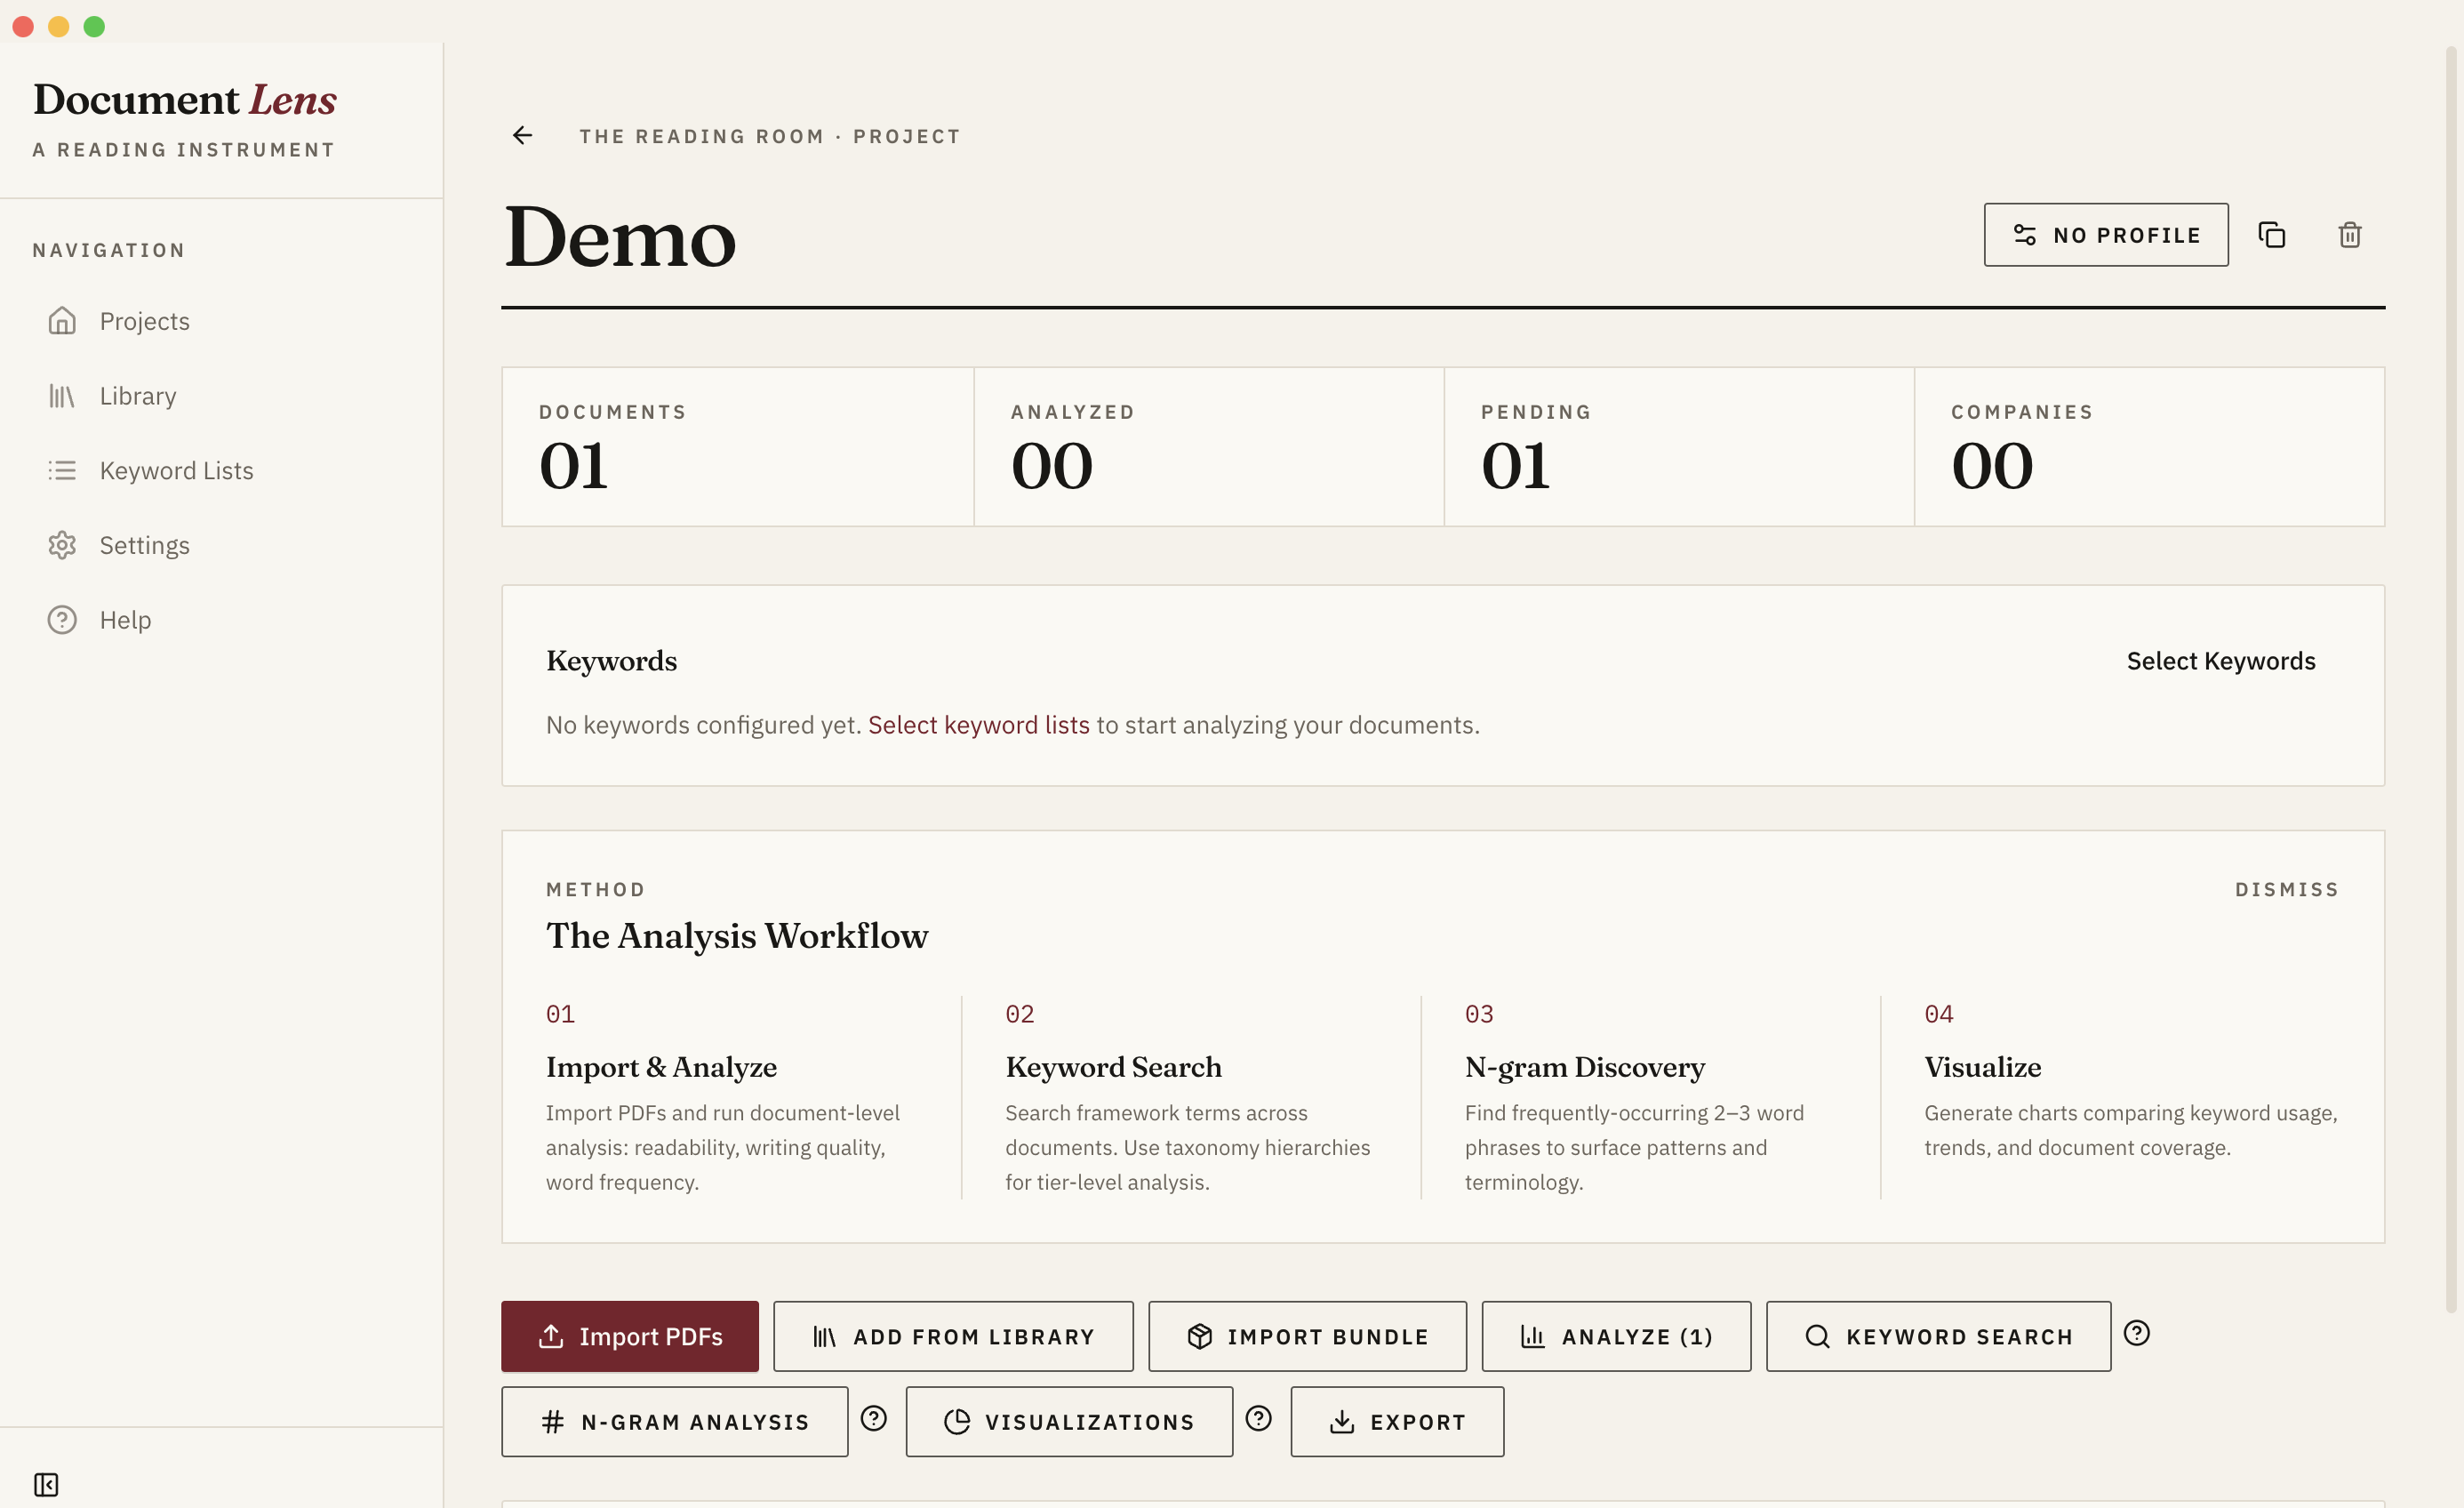
Task: Delete the Demo project with the trash icon
Action: 2350,234
